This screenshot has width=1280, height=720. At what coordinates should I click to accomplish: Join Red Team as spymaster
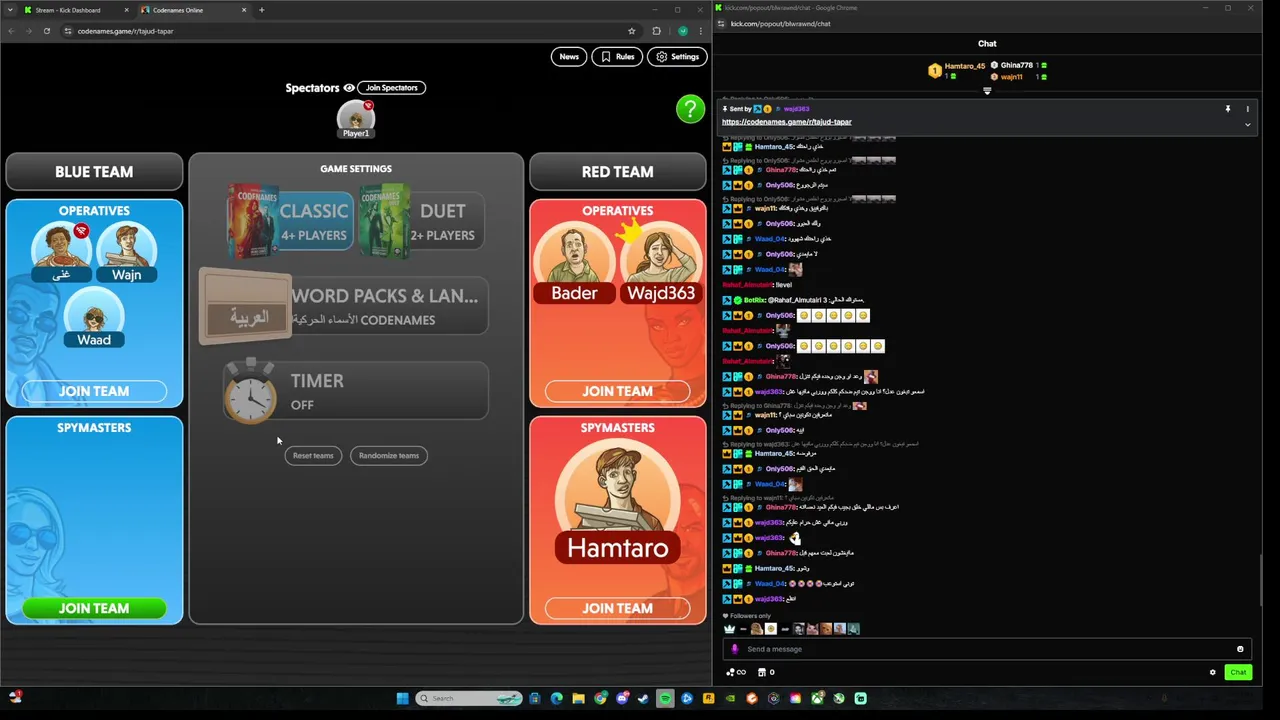[x=617, y=608]
